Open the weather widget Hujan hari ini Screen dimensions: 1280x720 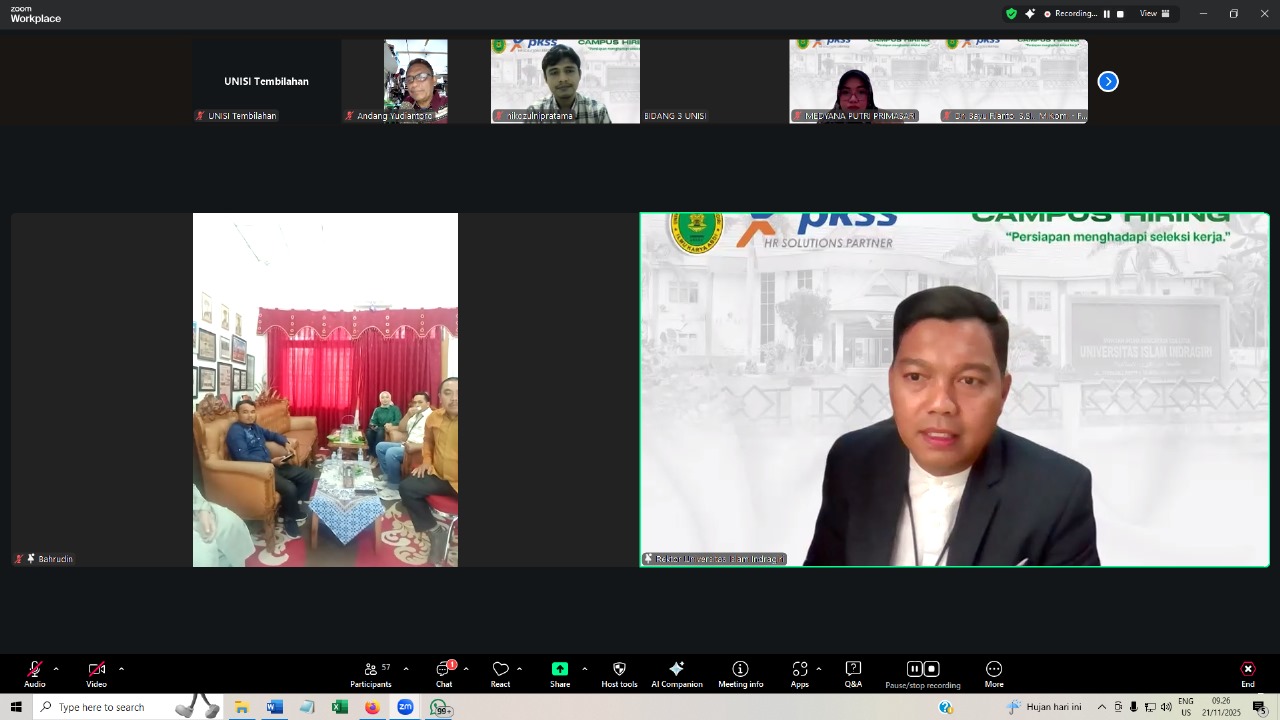point(1044,707)
